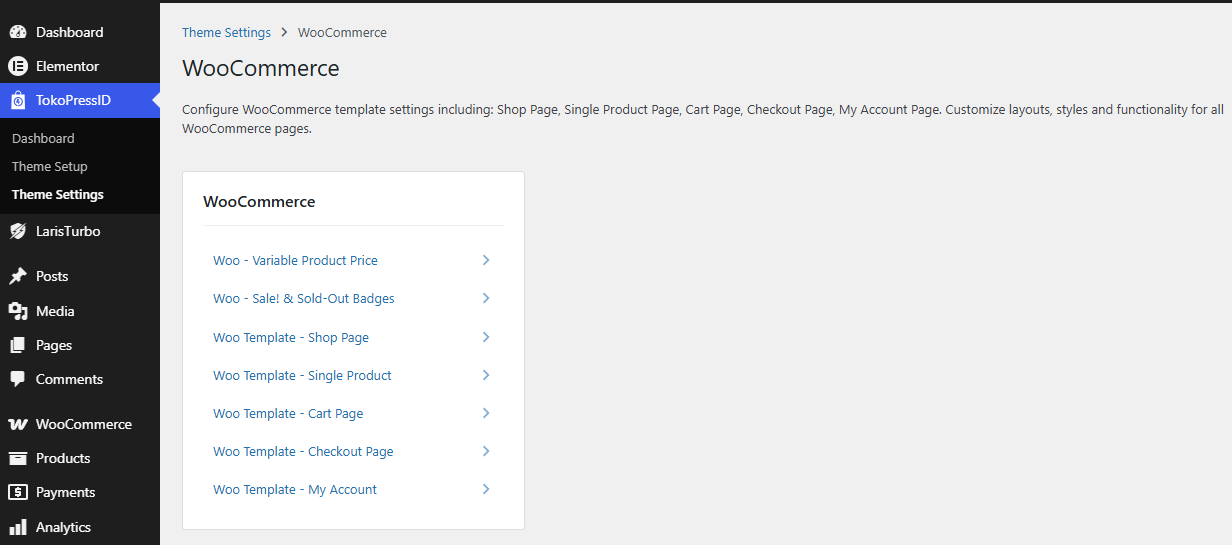Open the Pages menu item
The image size is (1232, 545).
(80, 345)
